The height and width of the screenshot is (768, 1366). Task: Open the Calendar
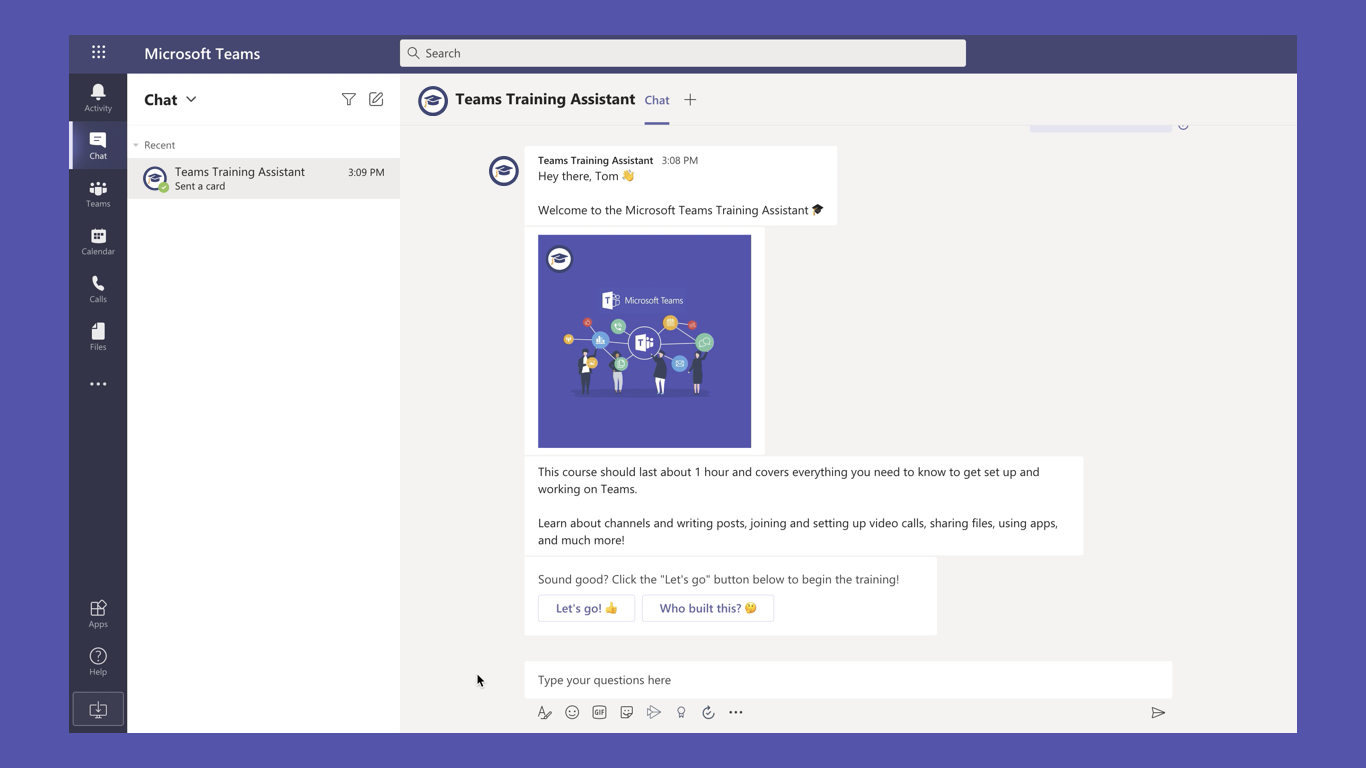click(x=98, y=241)
